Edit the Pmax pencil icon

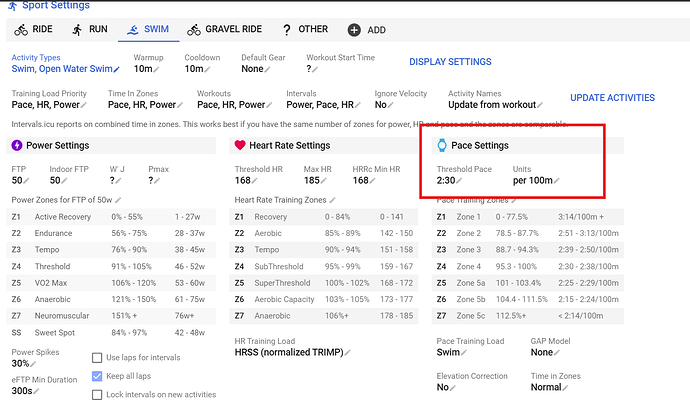coord(157,181)
